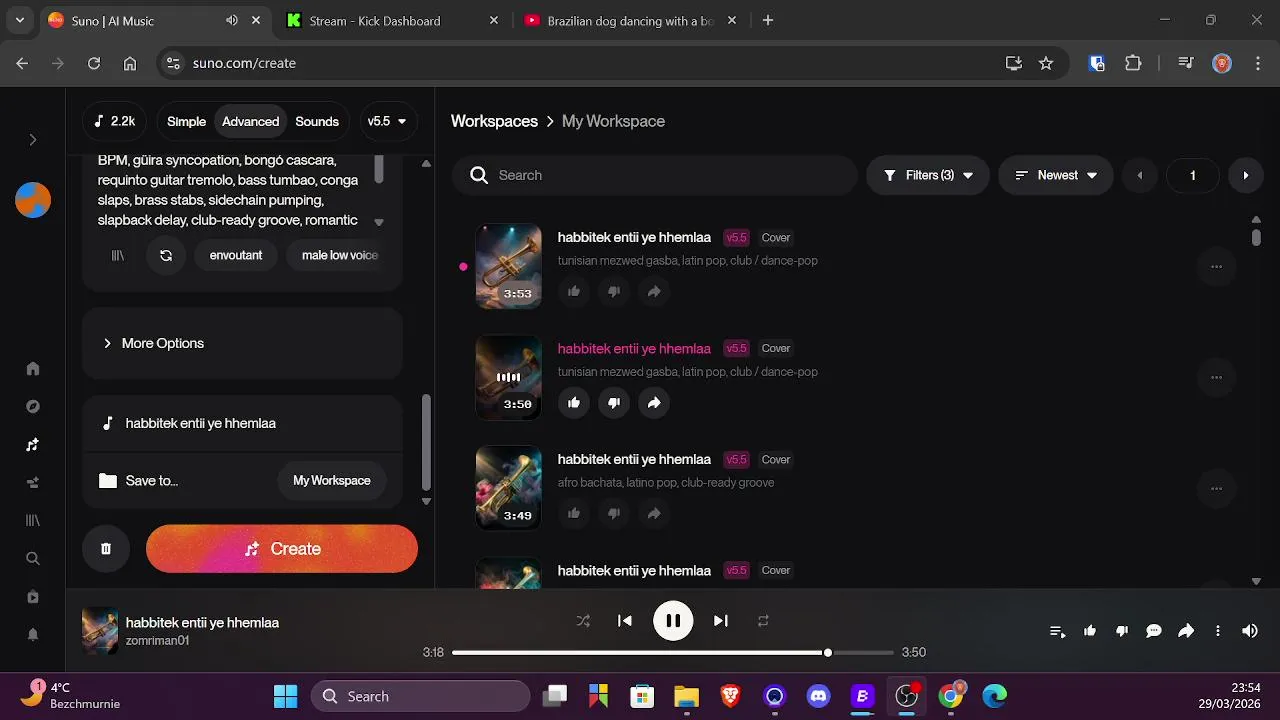This screenshot has width=1280, height=720.
Task: Switch to Advanced mode
Action: click(x=250, y=121)
